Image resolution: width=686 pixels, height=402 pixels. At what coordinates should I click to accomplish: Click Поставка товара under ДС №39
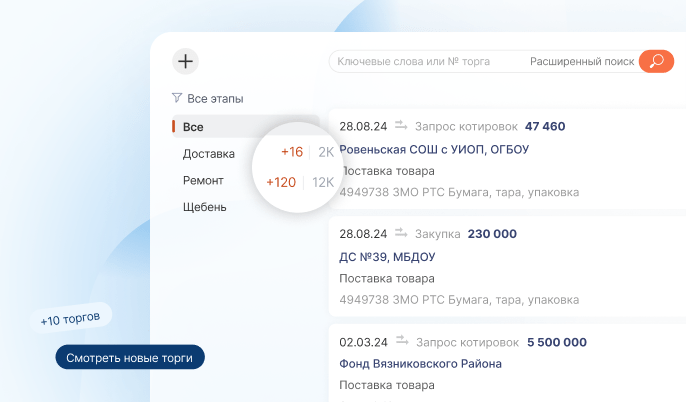(x=387, y=278)
